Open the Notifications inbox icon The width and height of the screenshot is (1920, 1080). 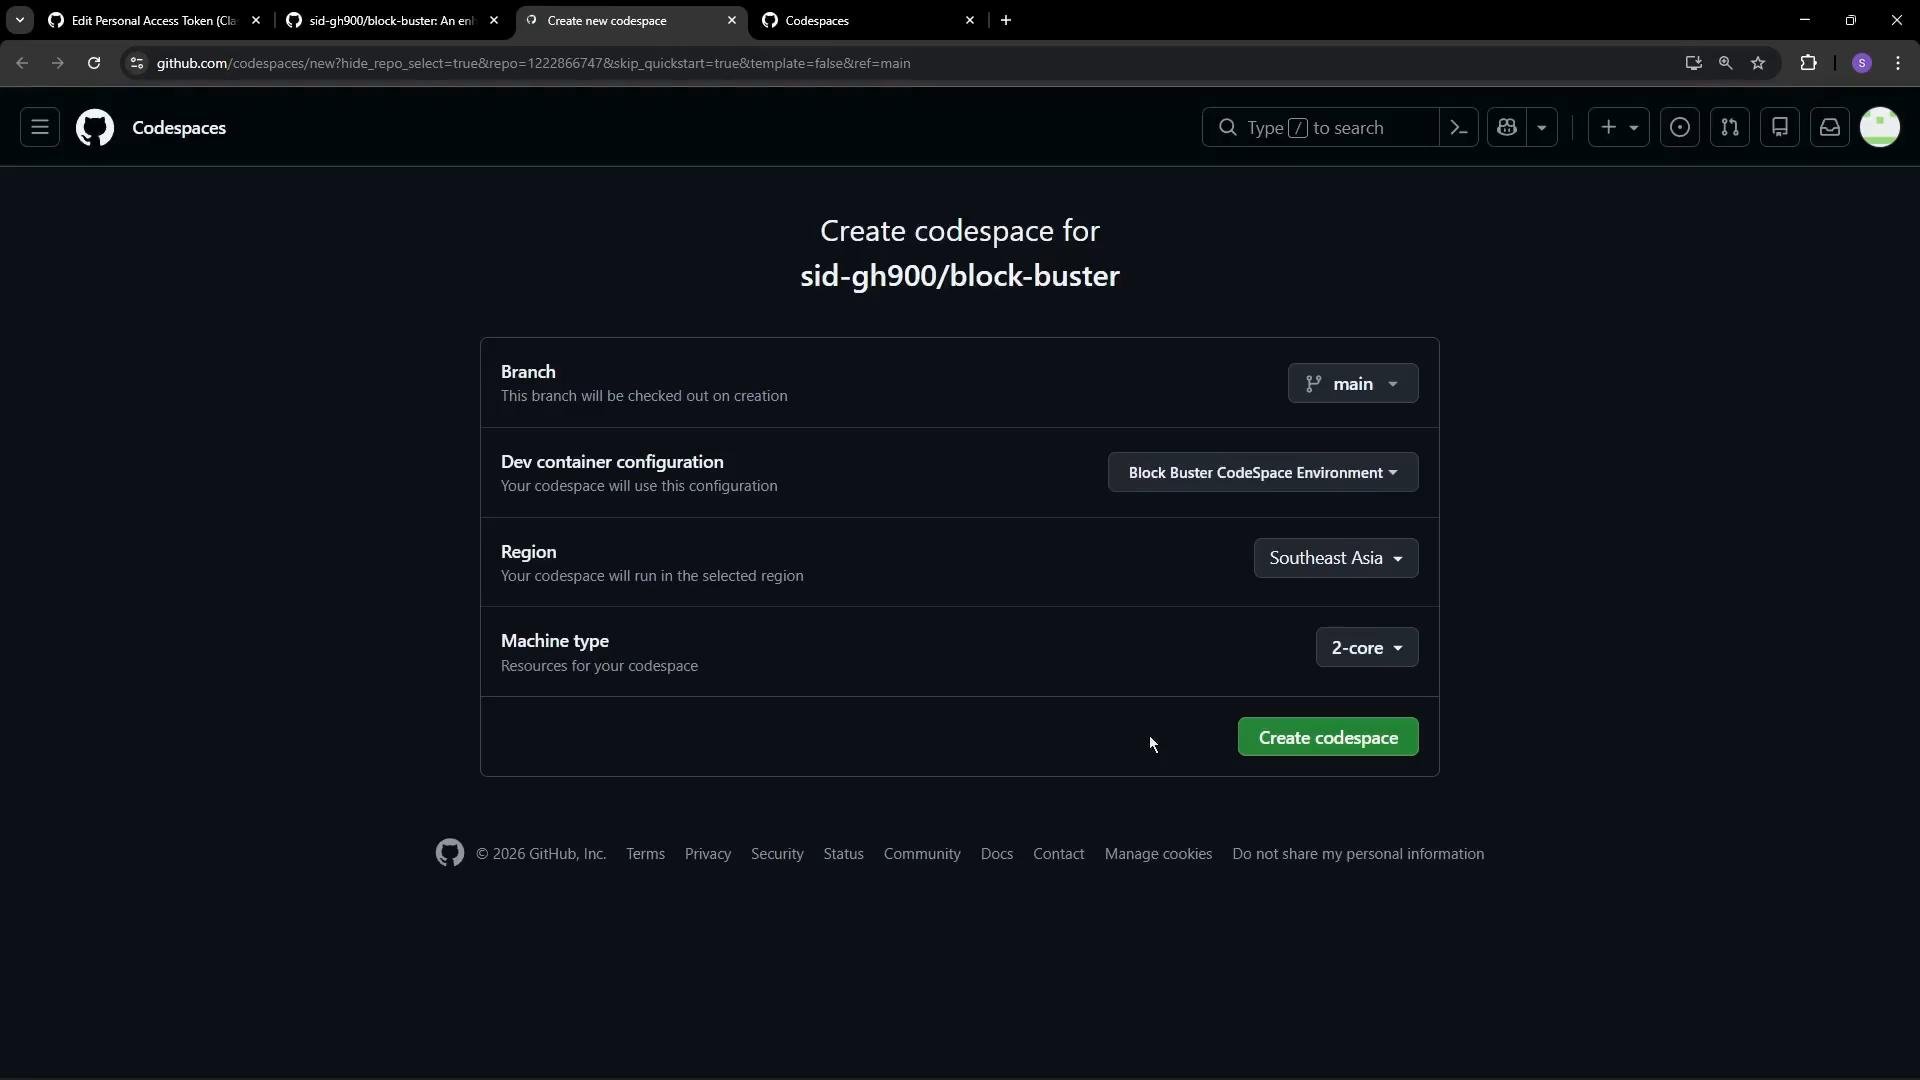(x=1830, y=127)
